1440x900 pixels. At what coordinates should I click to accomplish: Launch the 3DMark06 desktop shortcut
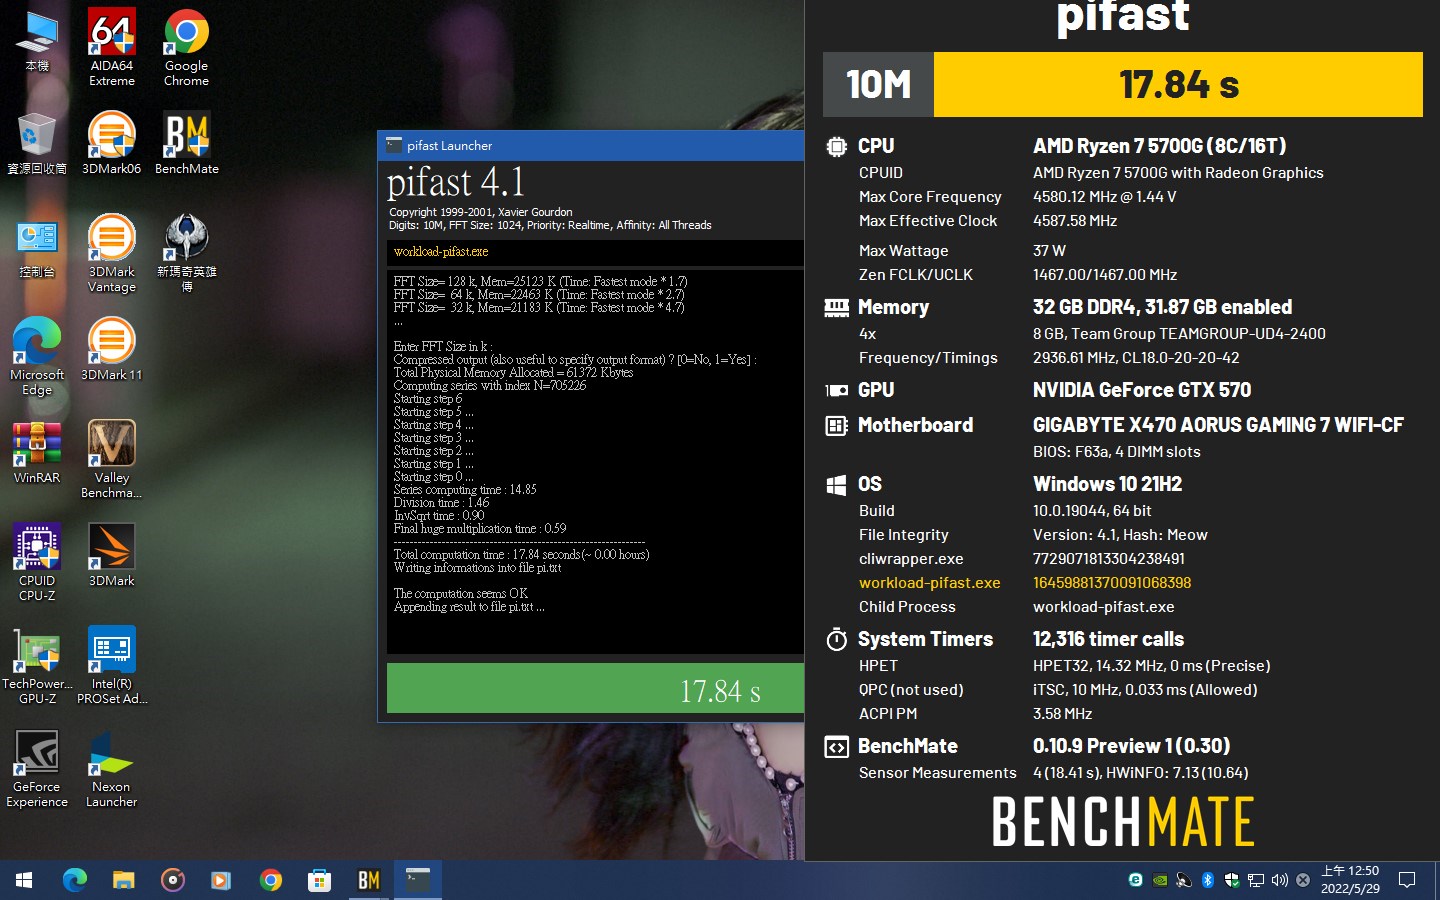(x=112, y=143)
